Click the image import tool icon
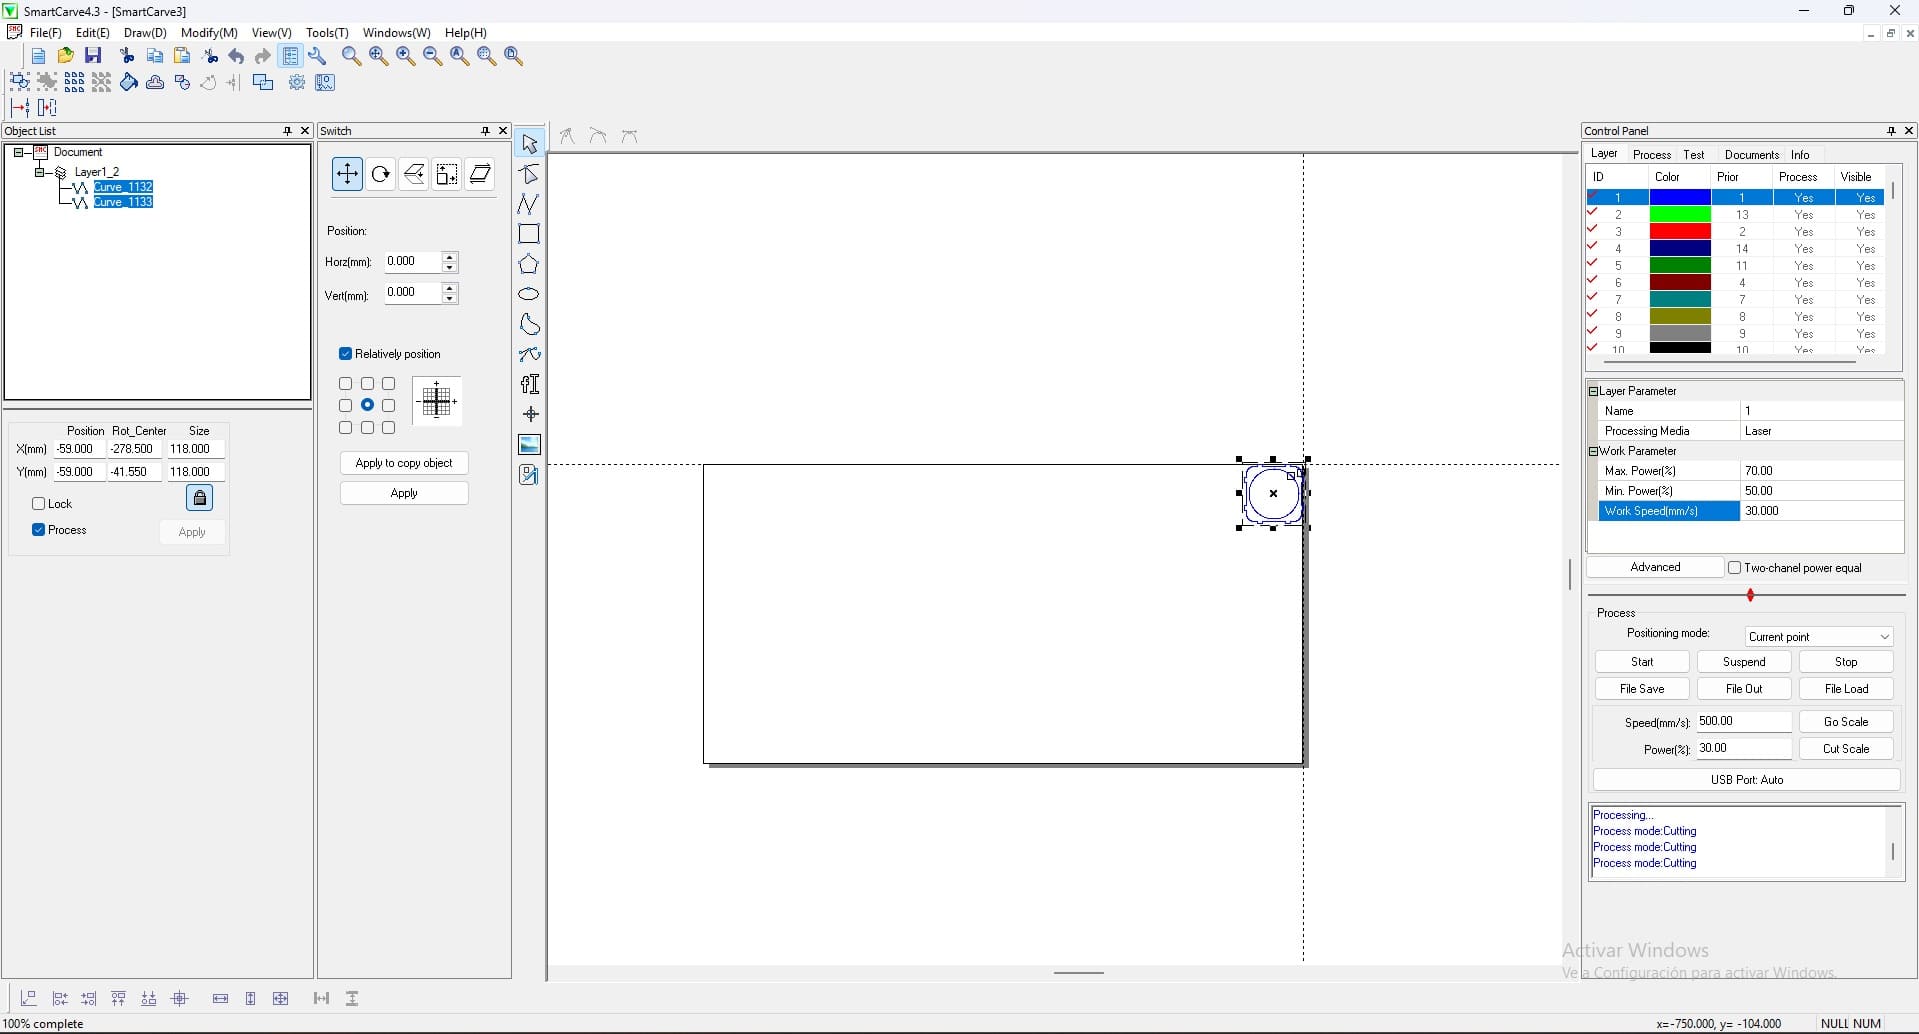Viewport: 1919px width, 1034px height. 530,444
